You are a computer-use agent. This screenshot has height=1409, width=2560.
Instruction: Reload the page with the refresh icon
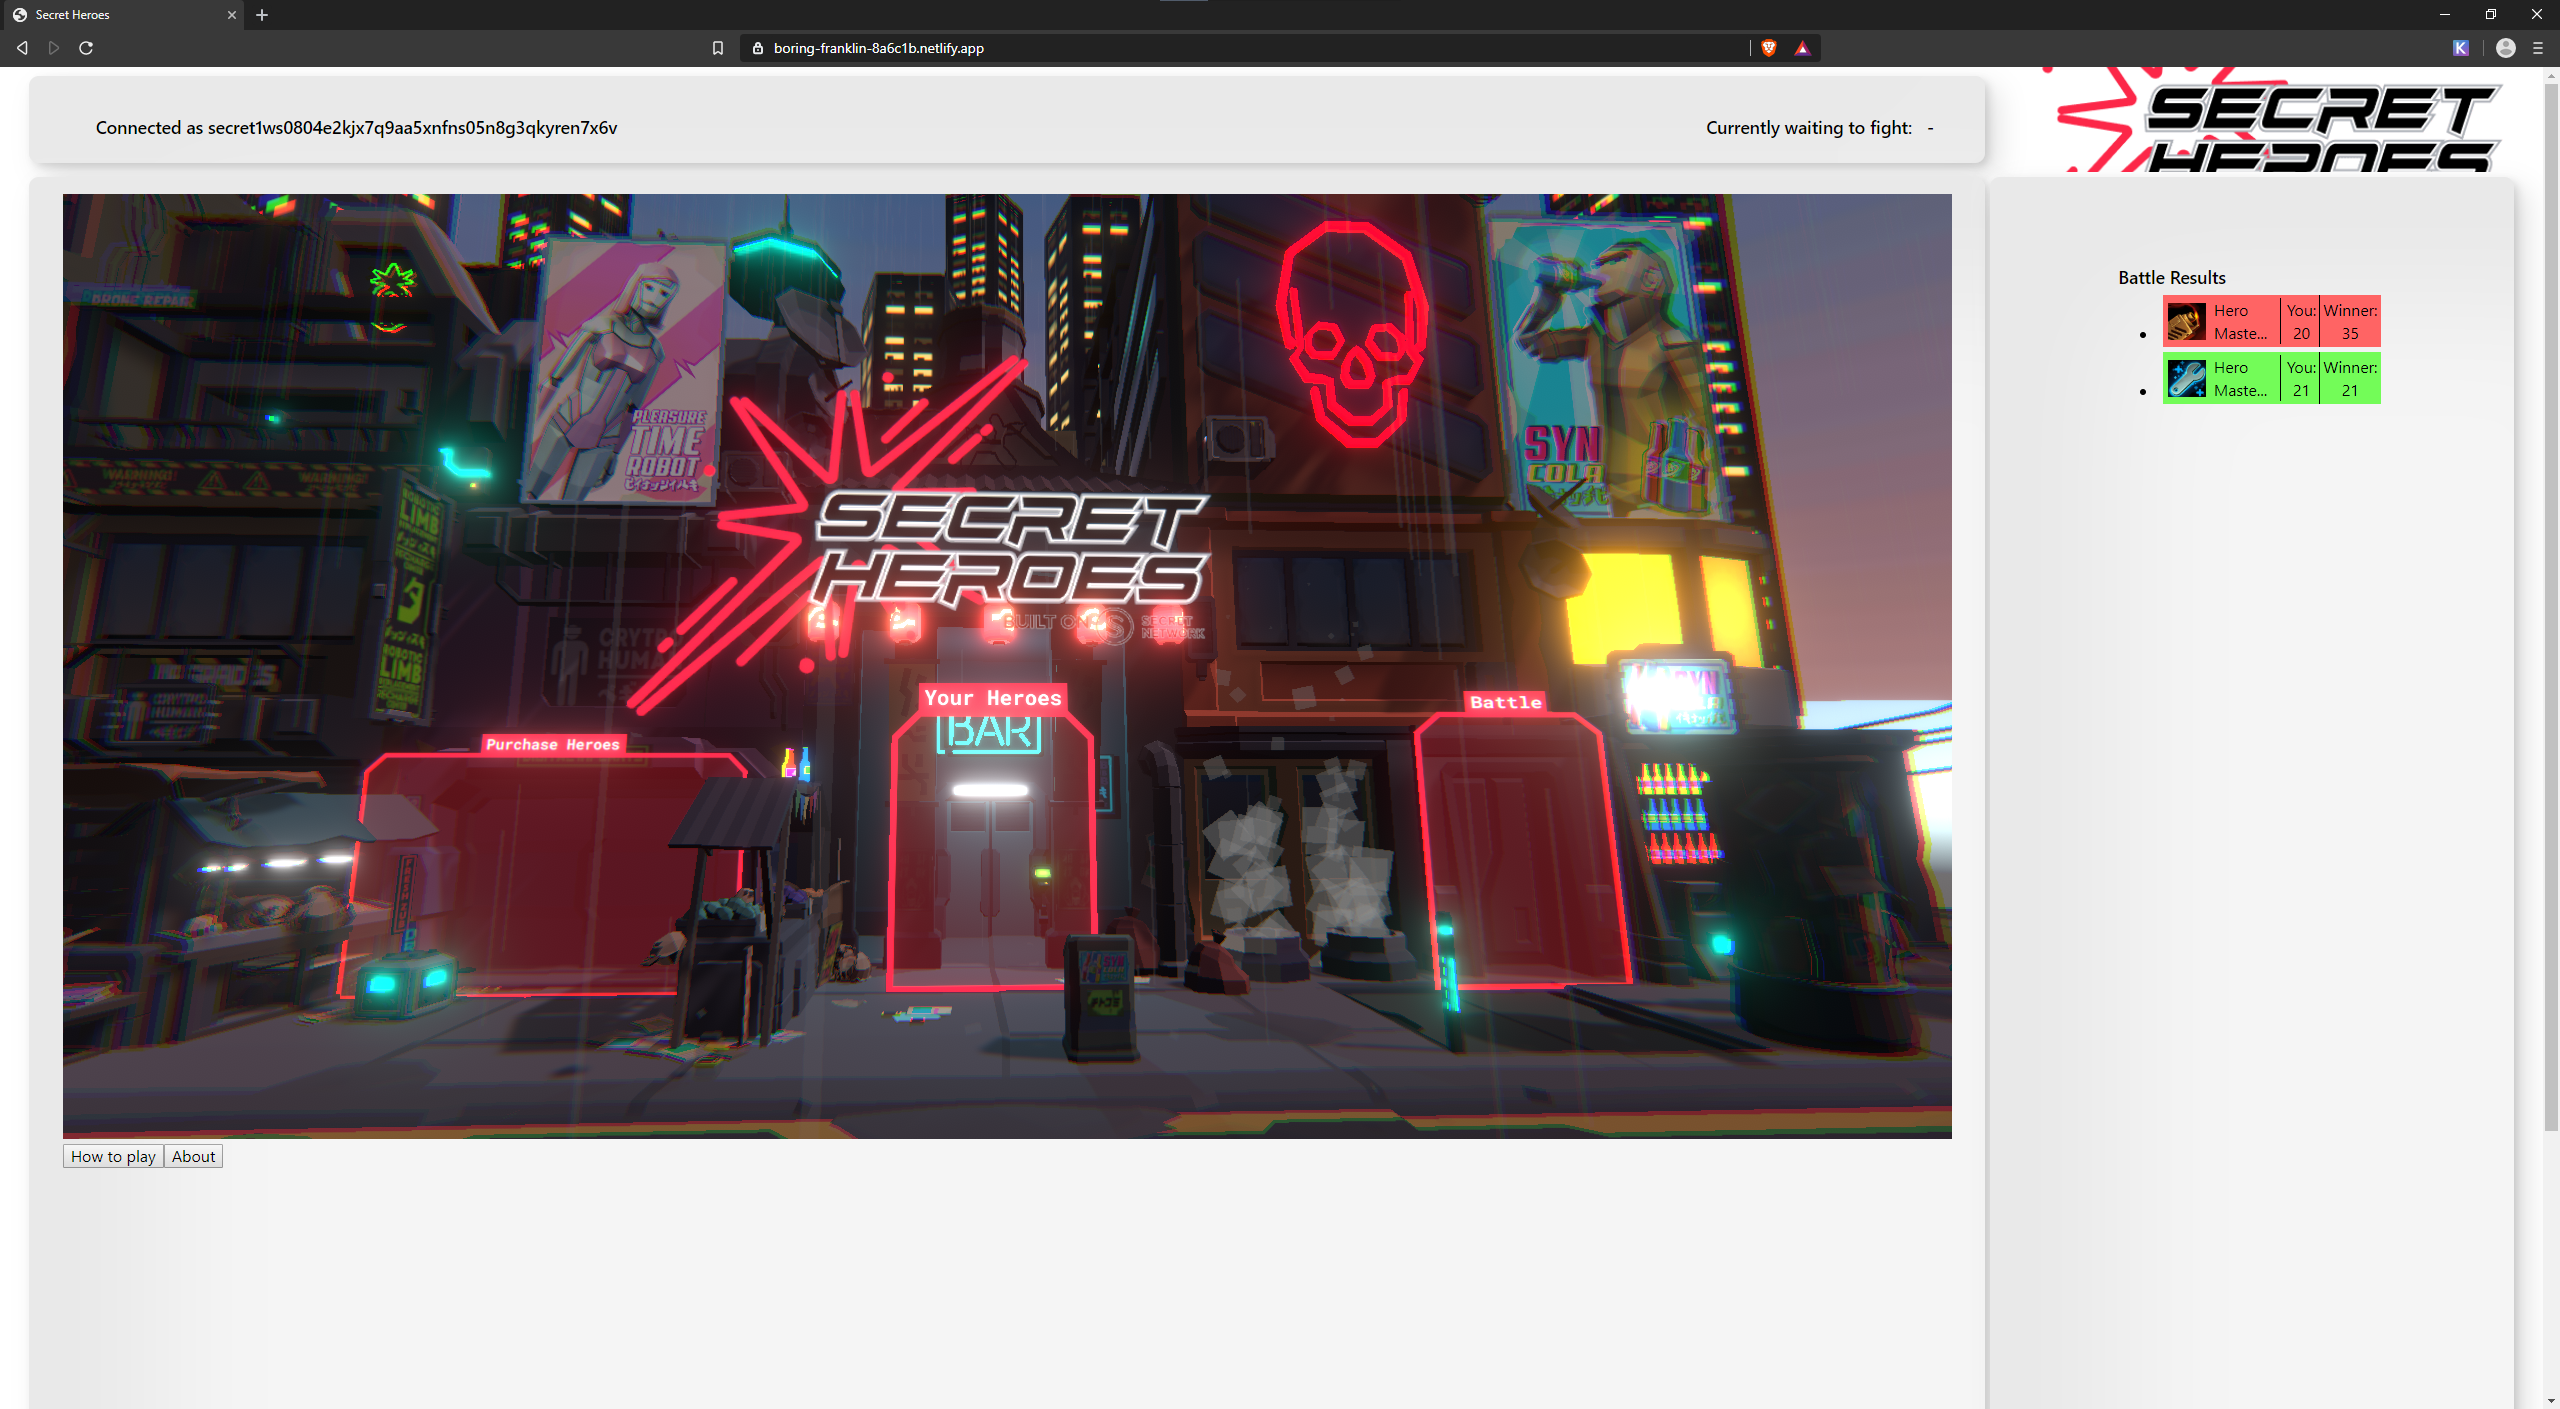pyautogui.click(x=86, y=48)
